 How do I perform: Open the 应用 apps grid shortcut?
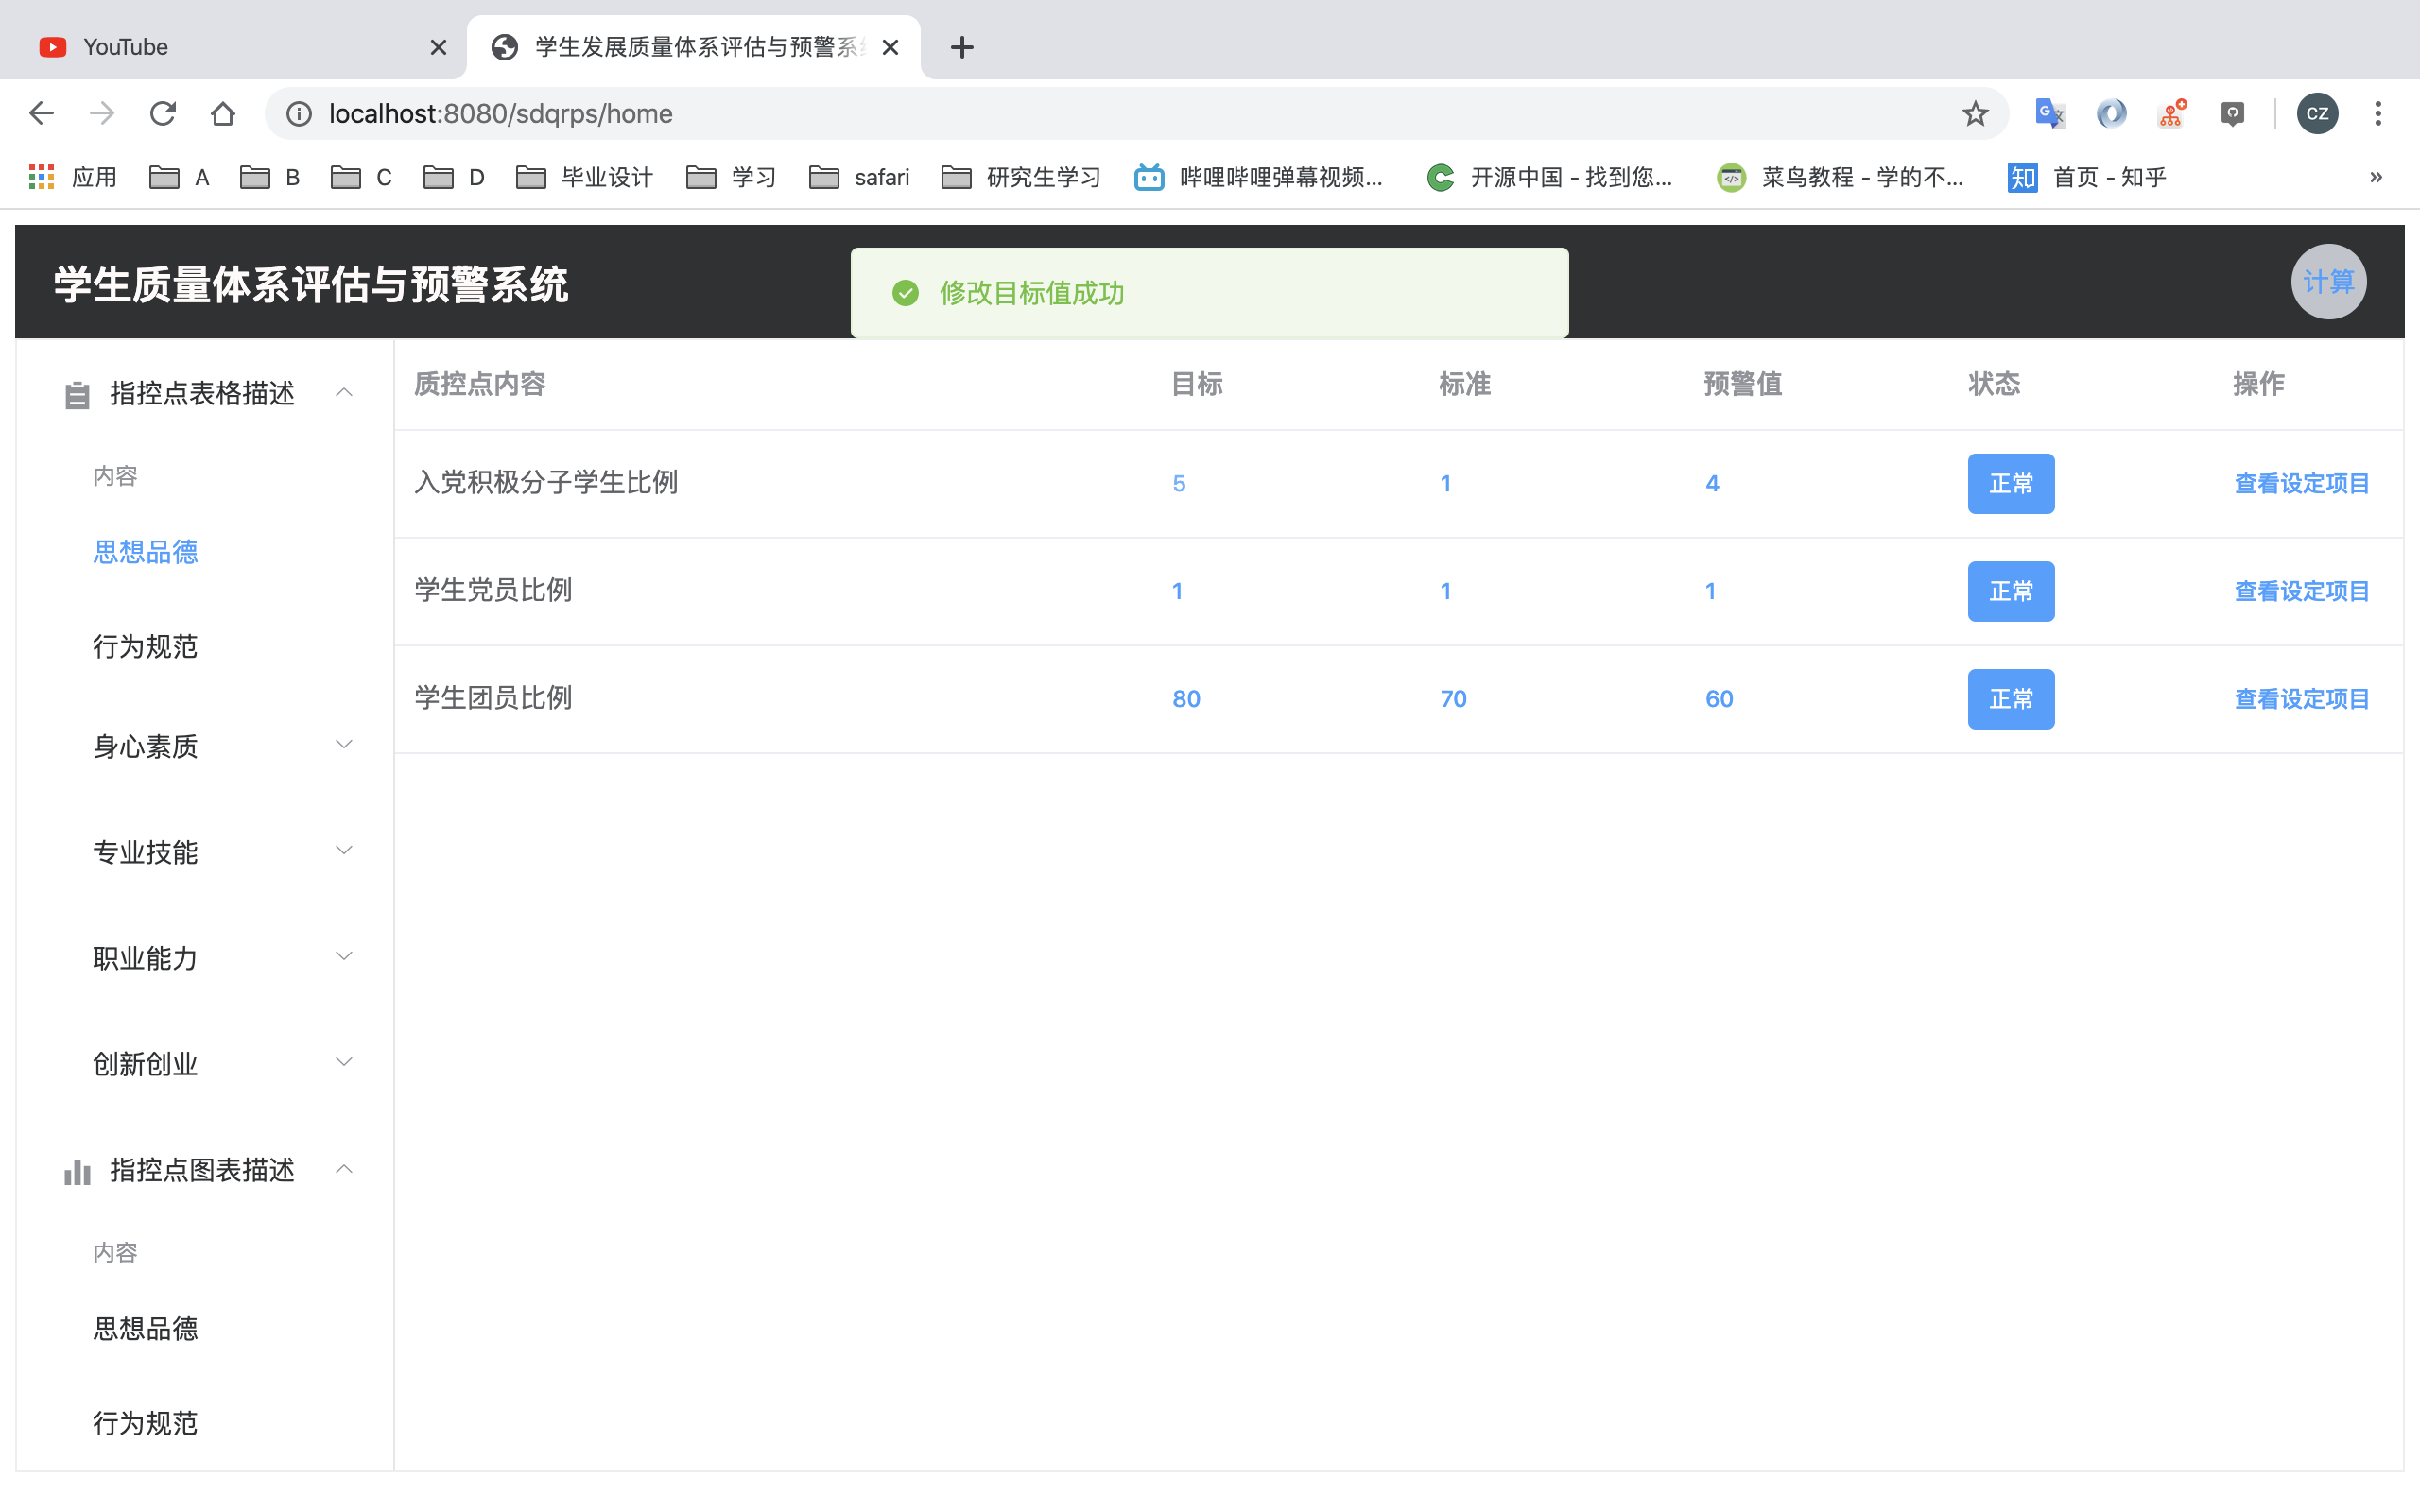pos(73,177)
